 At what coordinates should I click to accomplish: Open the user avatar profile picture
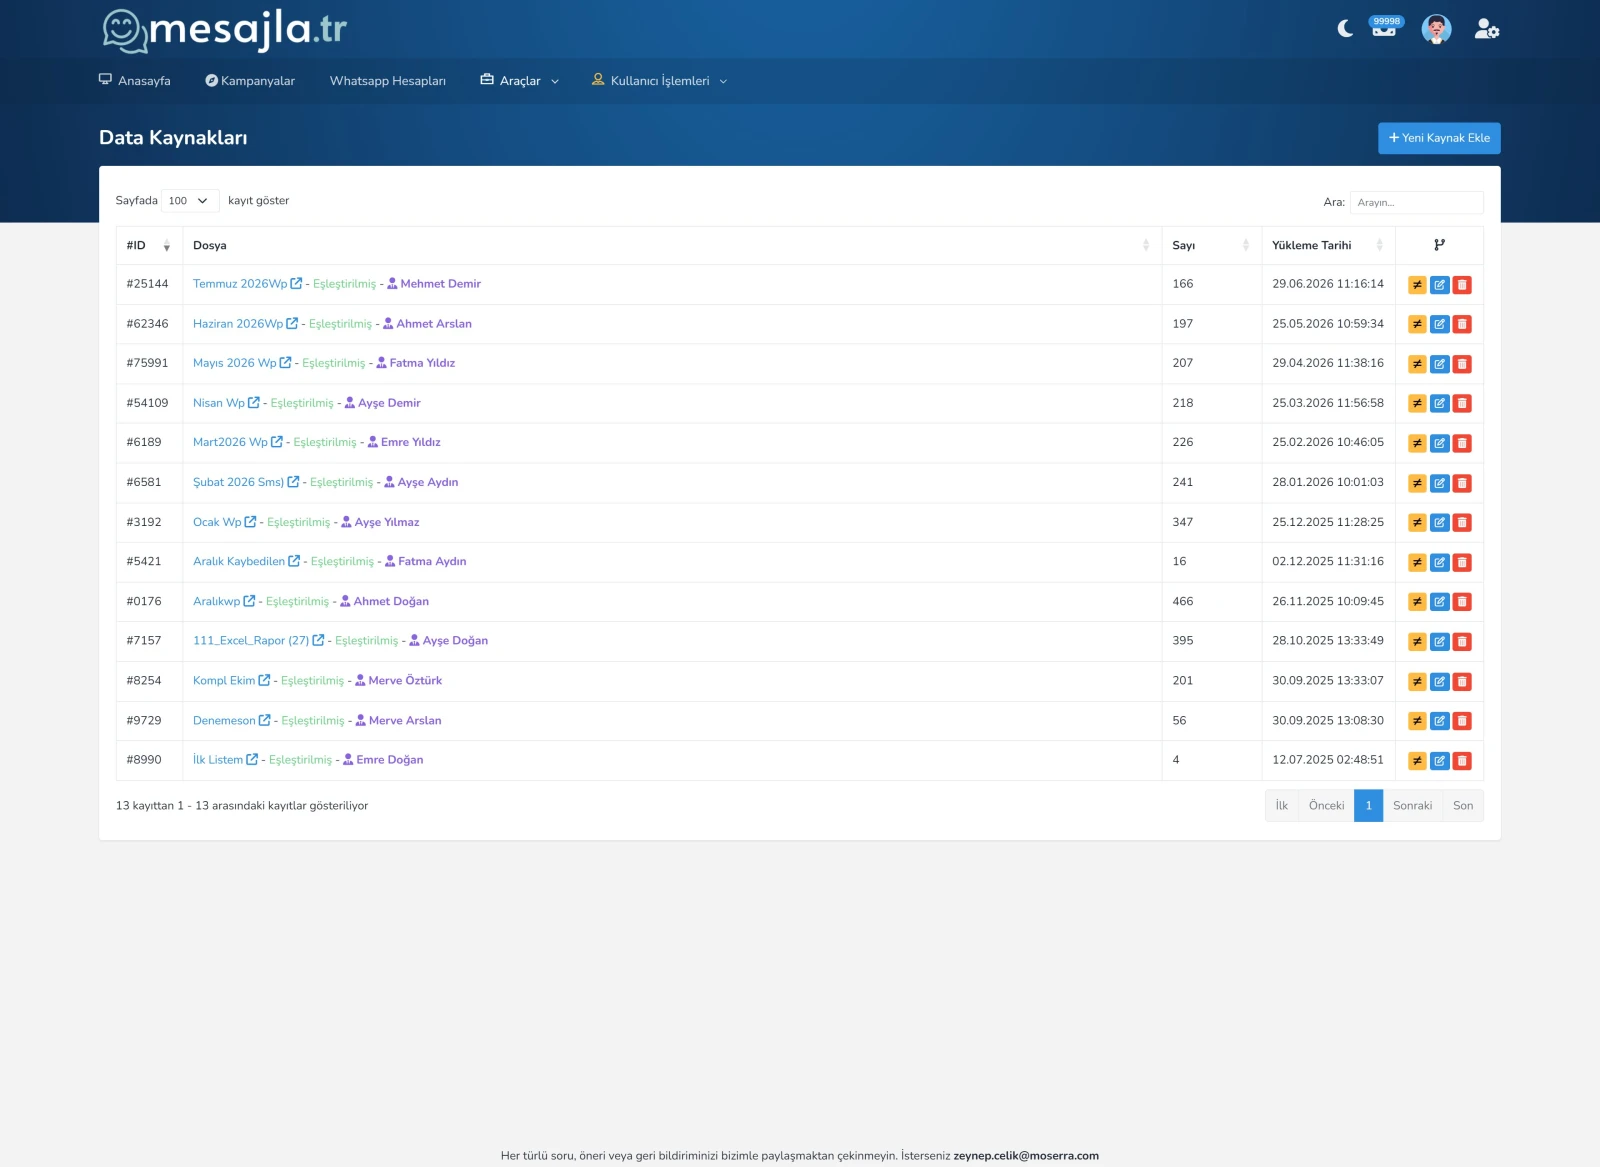(x=1436, y=29)
